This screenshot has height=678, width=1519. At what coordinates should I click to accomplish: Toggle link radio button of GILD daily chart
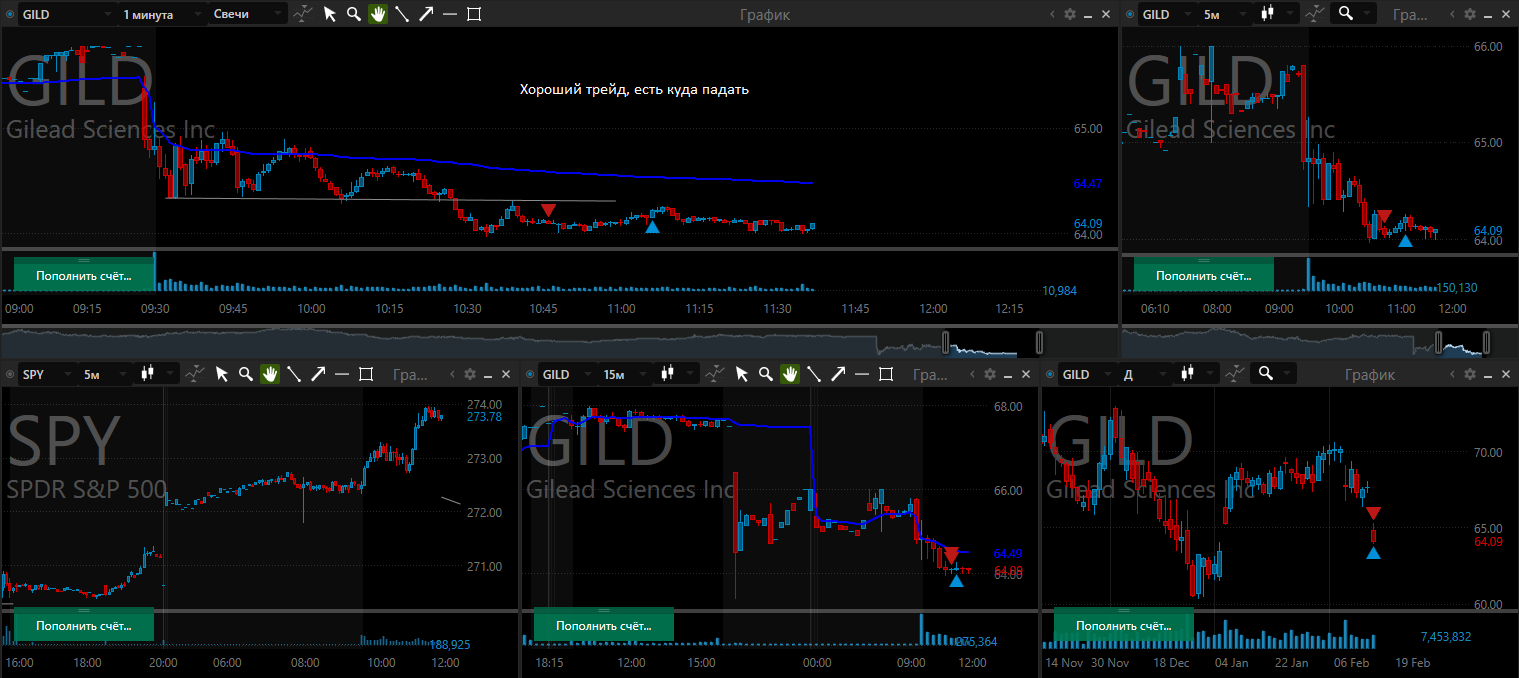coord(1051,374)
